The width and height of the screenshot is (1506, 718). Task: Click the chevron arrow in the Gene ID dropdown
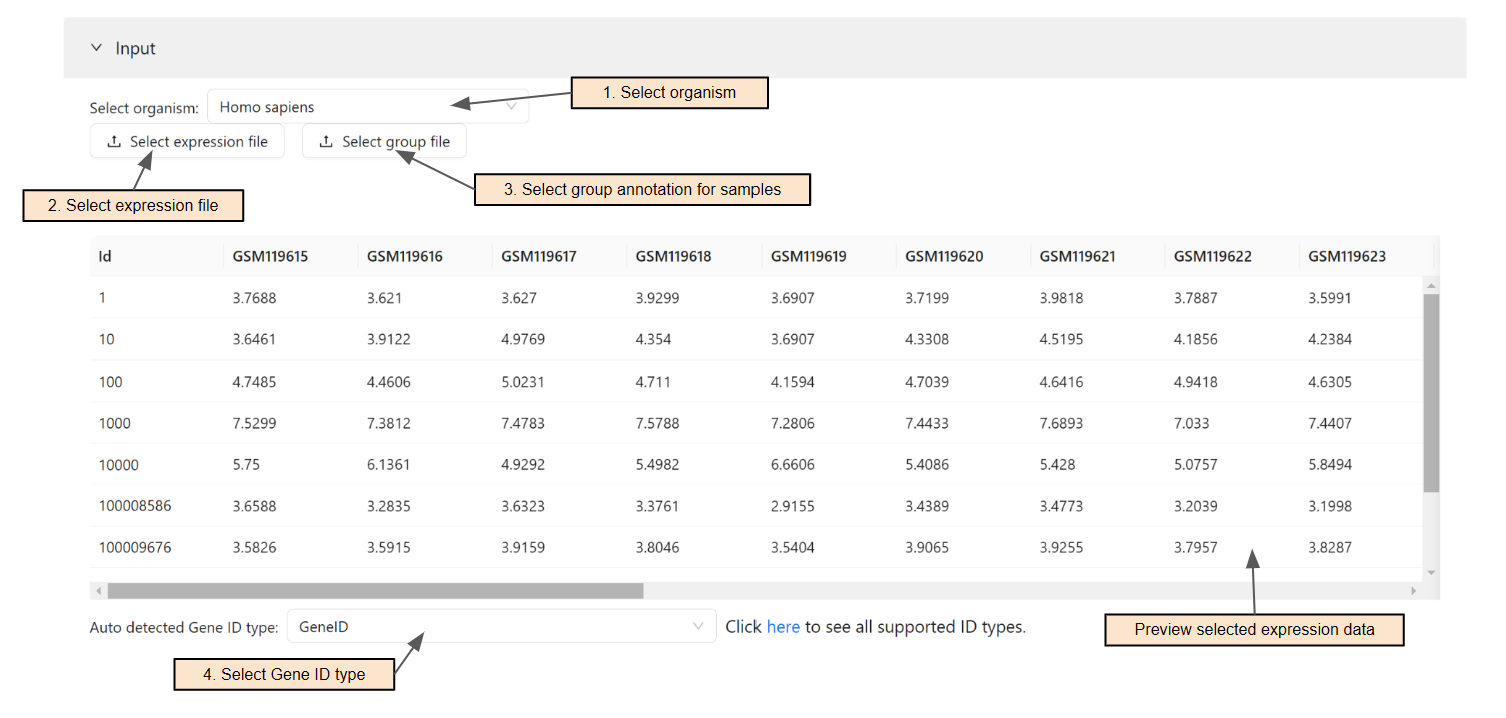(x=698, y=626)
